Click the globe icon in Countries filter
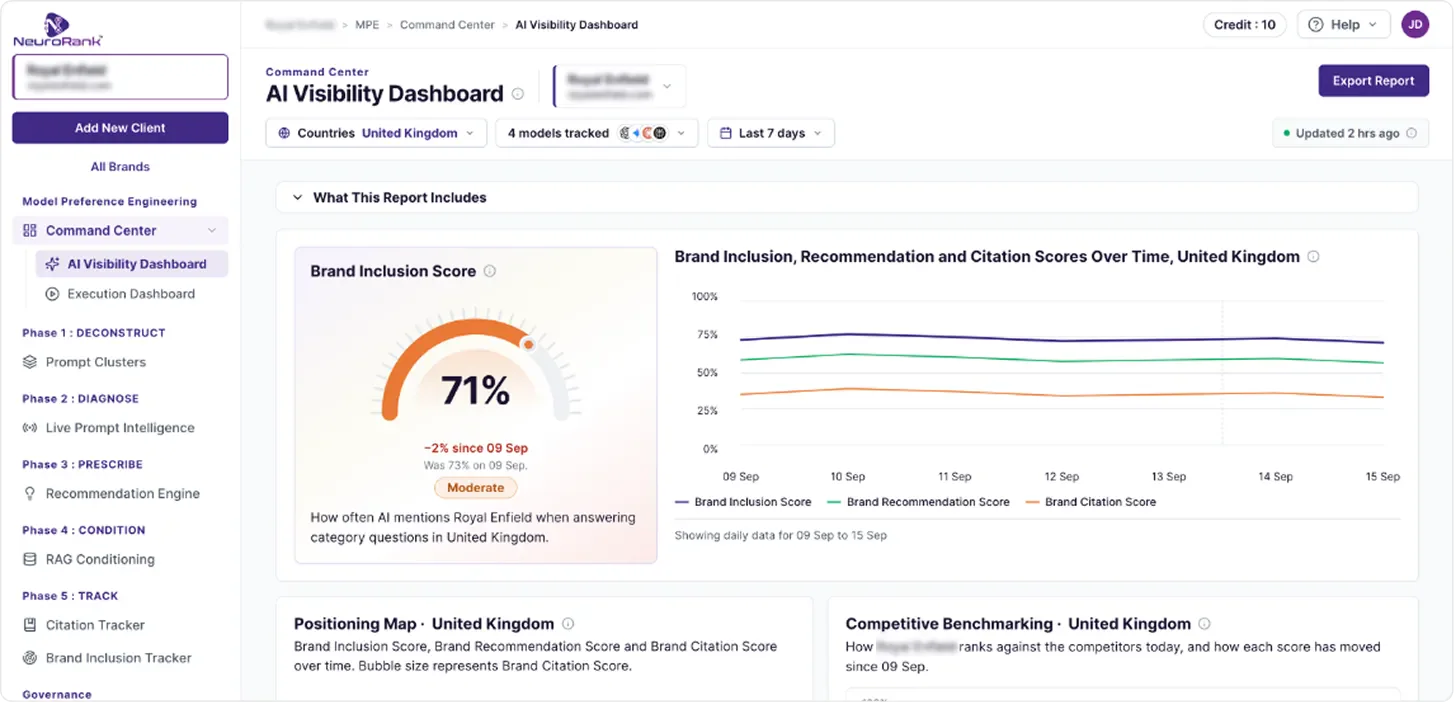 pos(284,133)
